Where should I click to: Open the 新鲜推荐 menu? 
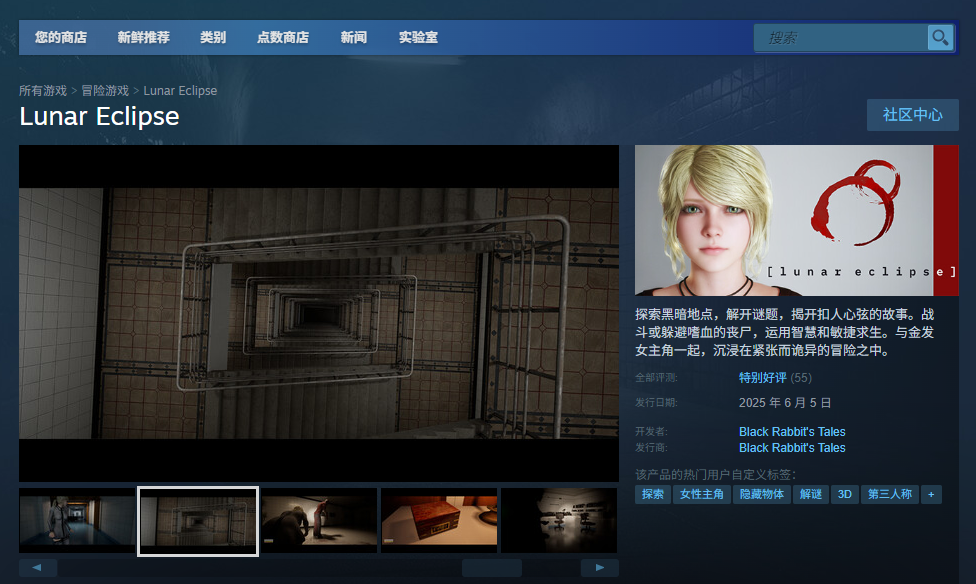coord(143,38)
